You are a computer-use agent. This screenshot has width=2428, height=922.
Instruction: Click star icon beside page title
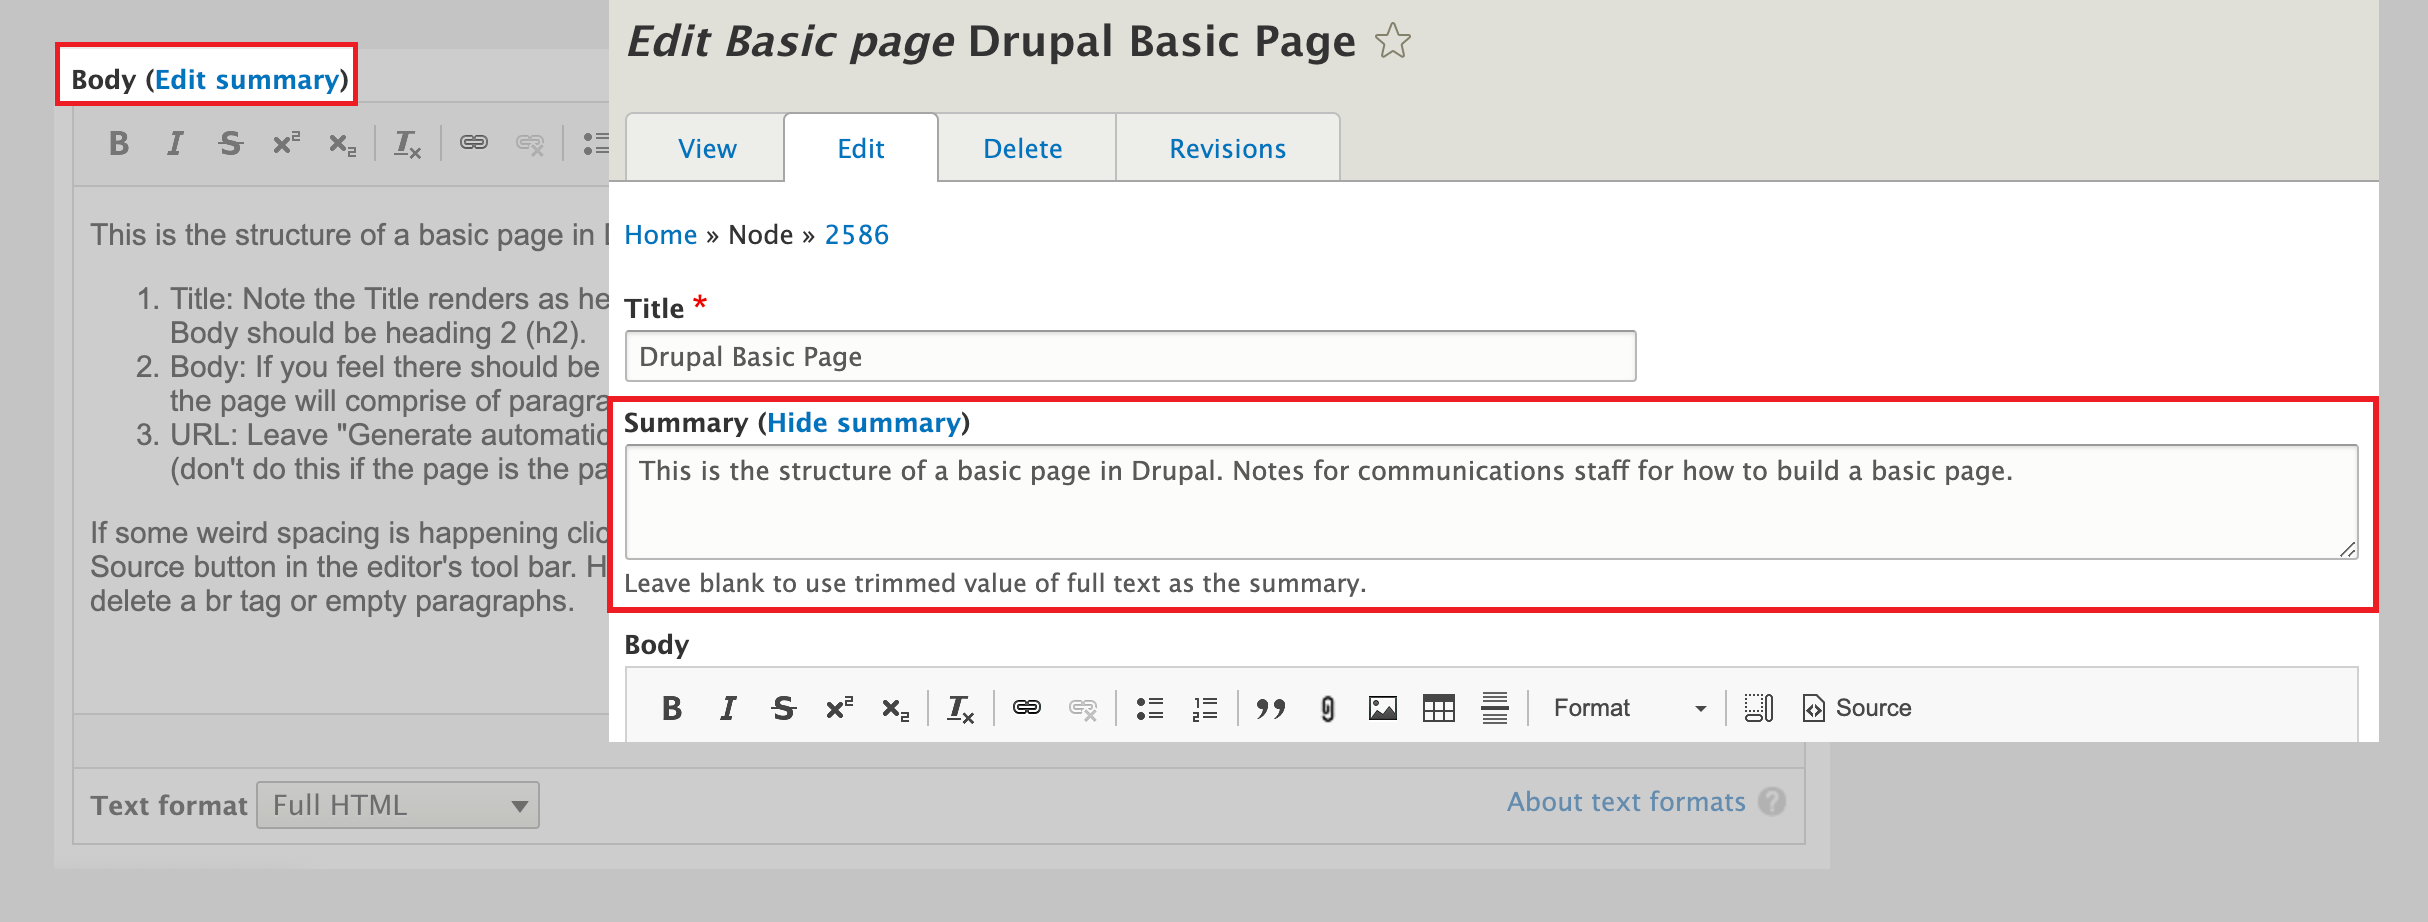click(x=1392, y=42)
